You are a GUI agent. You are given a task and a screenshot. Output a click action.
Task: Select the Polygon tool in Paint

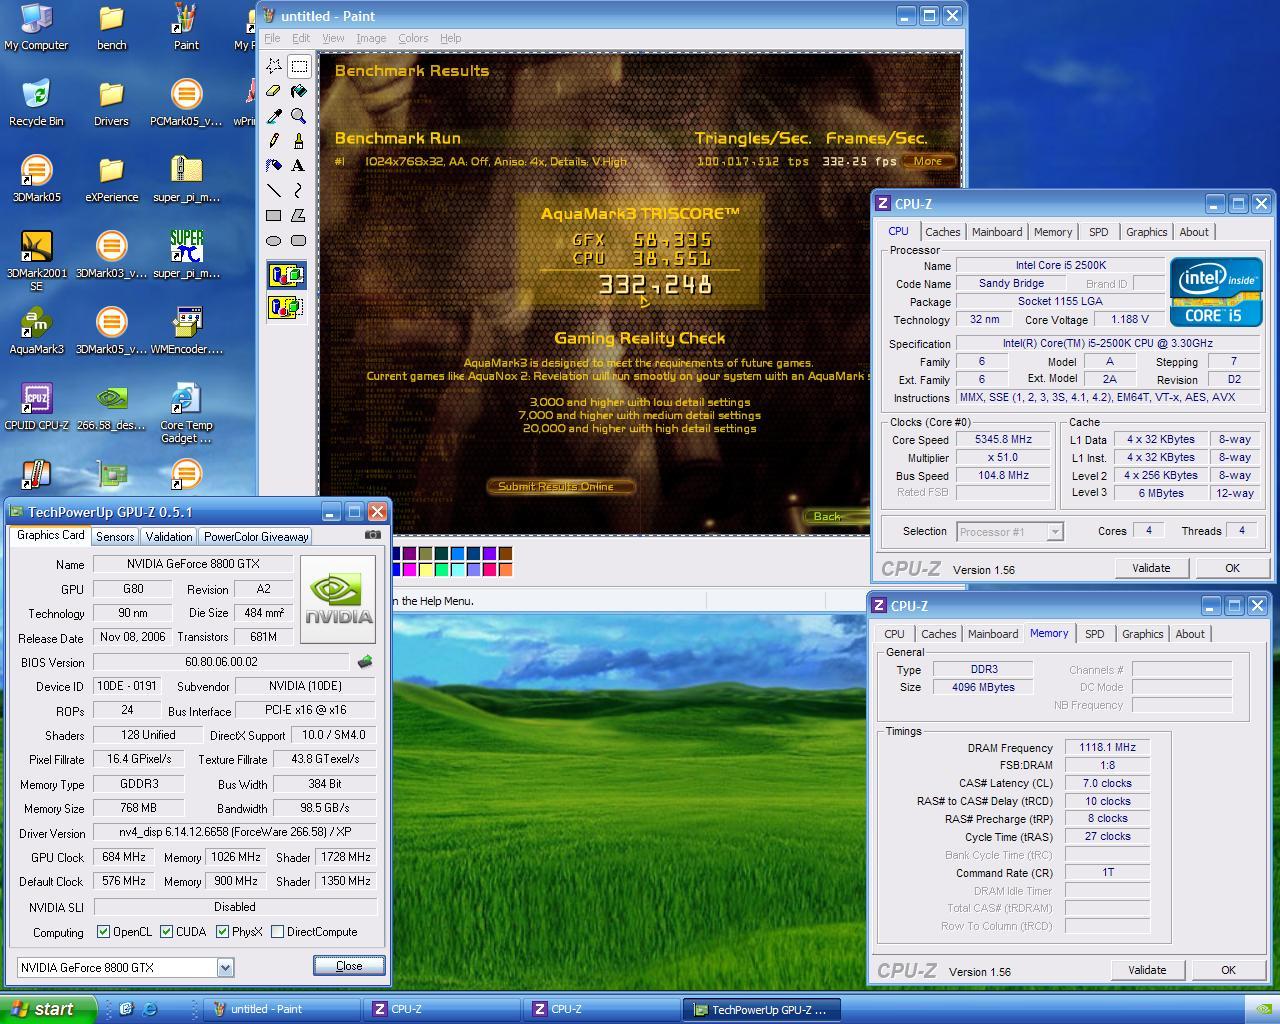click(x=298, y=215)
